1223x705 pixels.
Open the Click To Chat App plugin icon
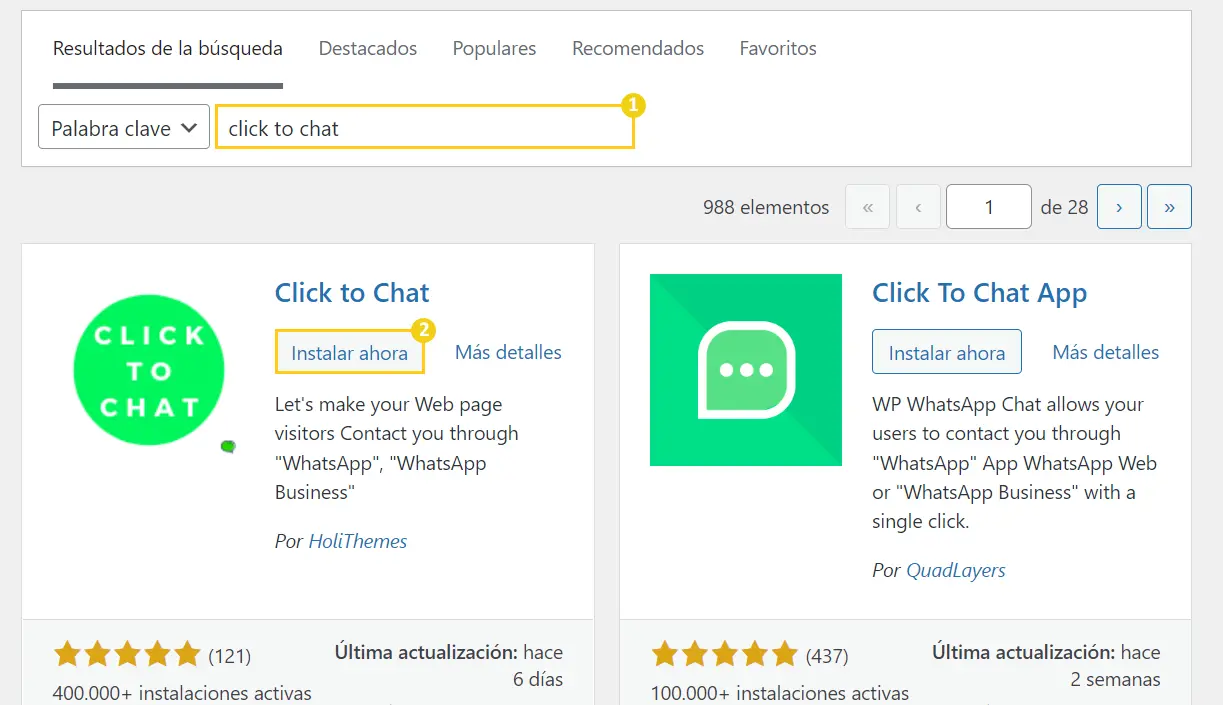click(x=746, y=370)
